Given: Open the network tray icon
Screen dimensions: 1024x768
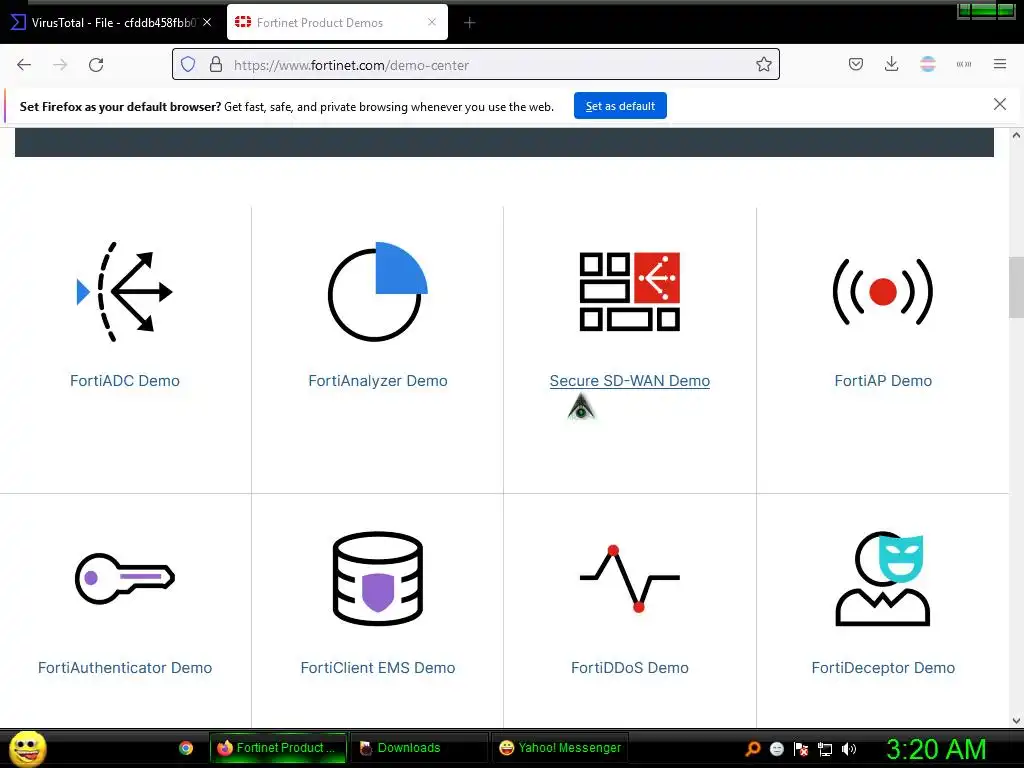Looking at the screenshot, I should click(825, 748).
